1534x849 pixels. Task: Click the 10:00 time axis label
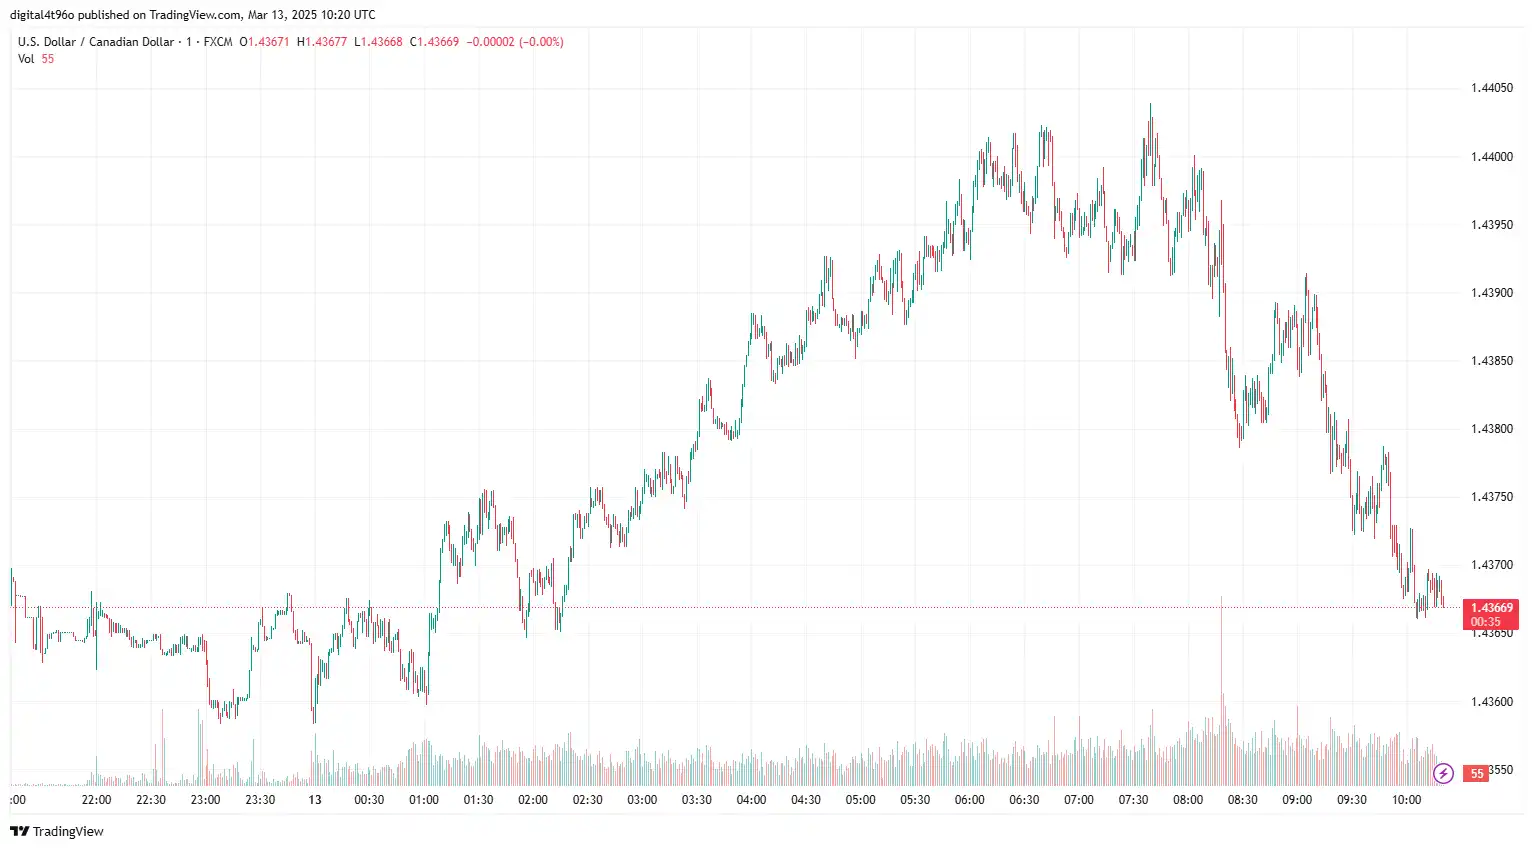tap(1406, 800)
